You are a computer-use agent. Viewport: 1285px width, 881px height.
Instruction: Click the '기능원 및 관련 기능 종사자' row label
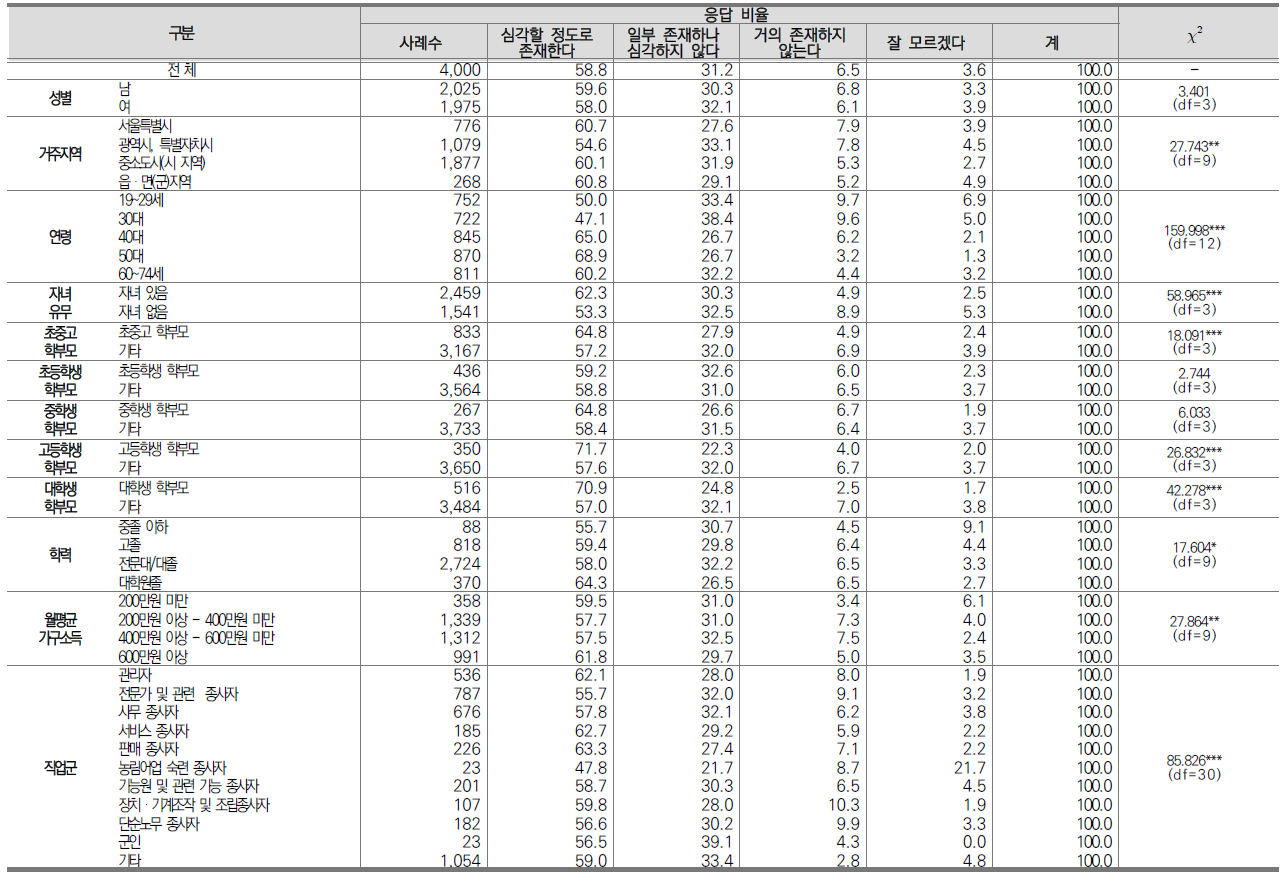pyautogui.click(x=190, y=786)
